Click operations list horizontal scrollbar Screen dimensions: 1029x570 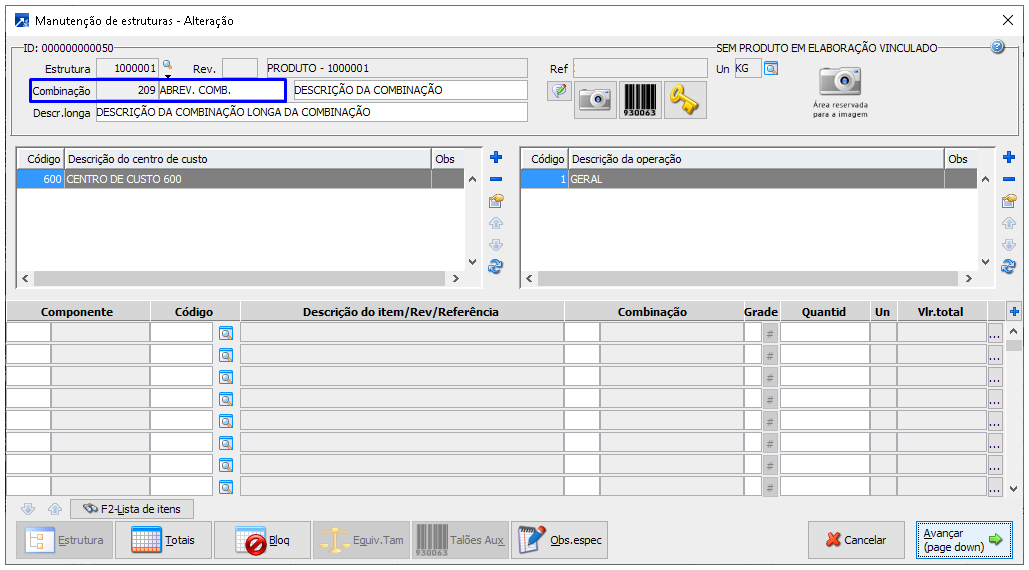(748, 278)
